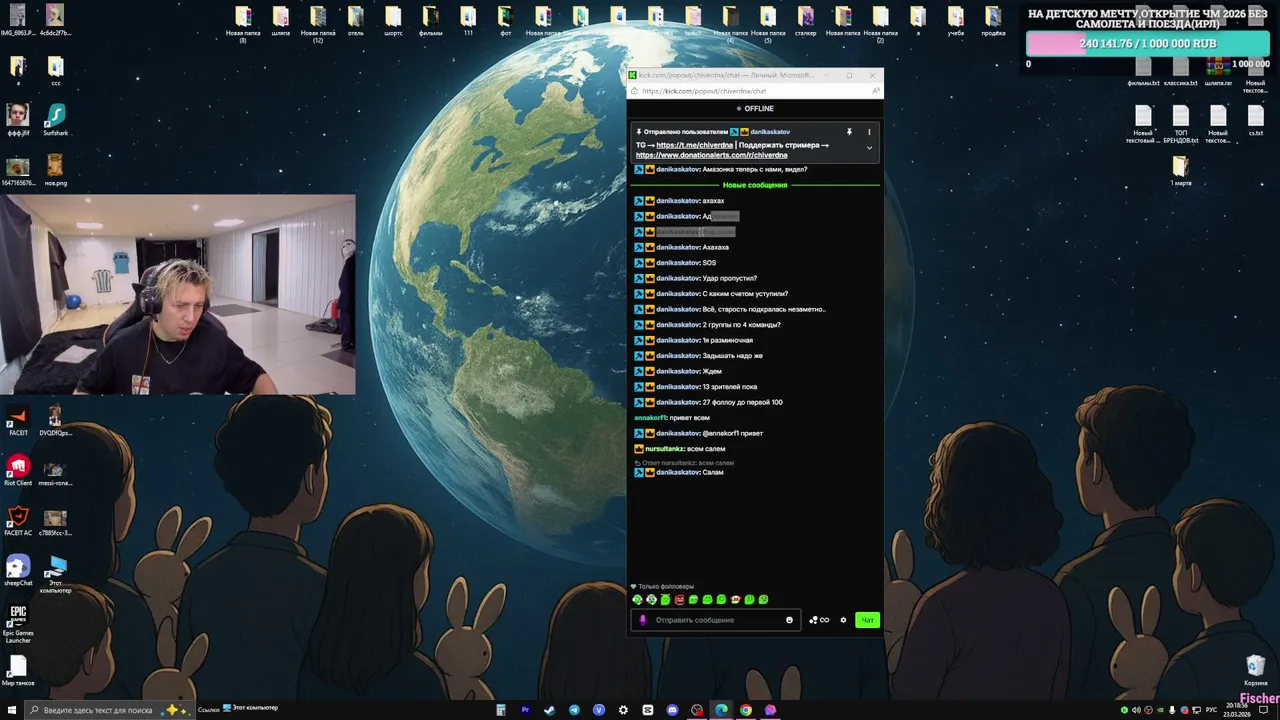Open channel points icon near infinity symbol
1280x720 pixels.
click(x=813, y=620)
